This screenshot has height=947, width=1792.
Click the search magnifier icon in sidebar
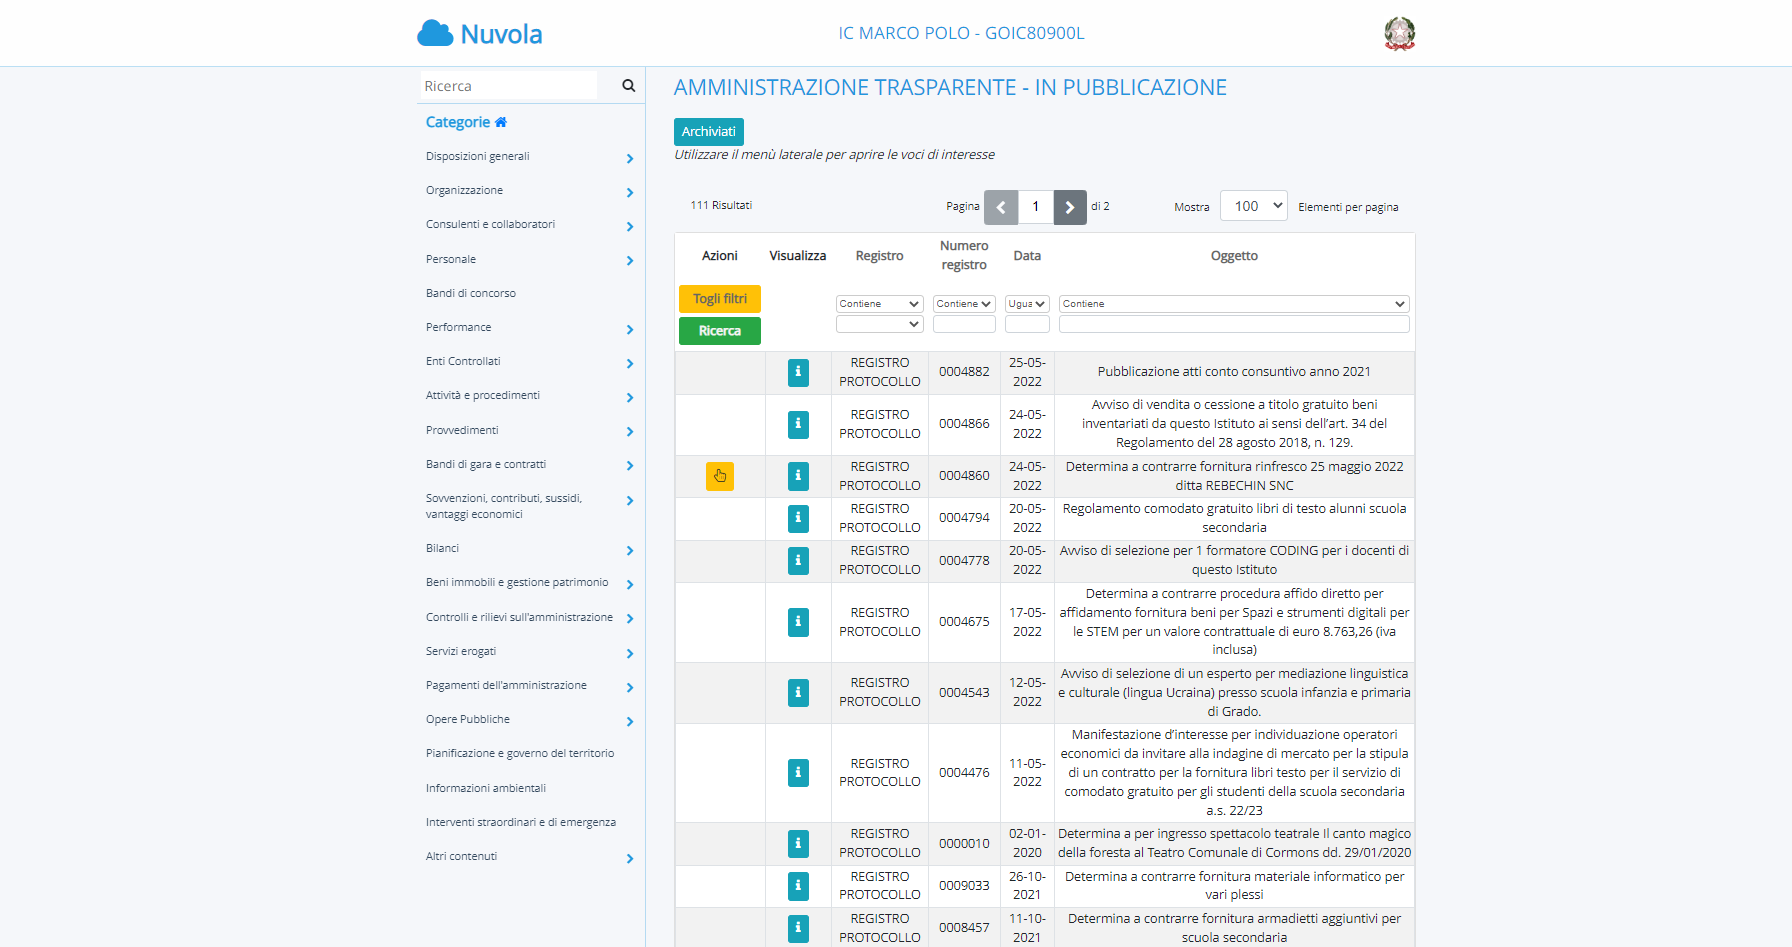[x=628, y=86]
